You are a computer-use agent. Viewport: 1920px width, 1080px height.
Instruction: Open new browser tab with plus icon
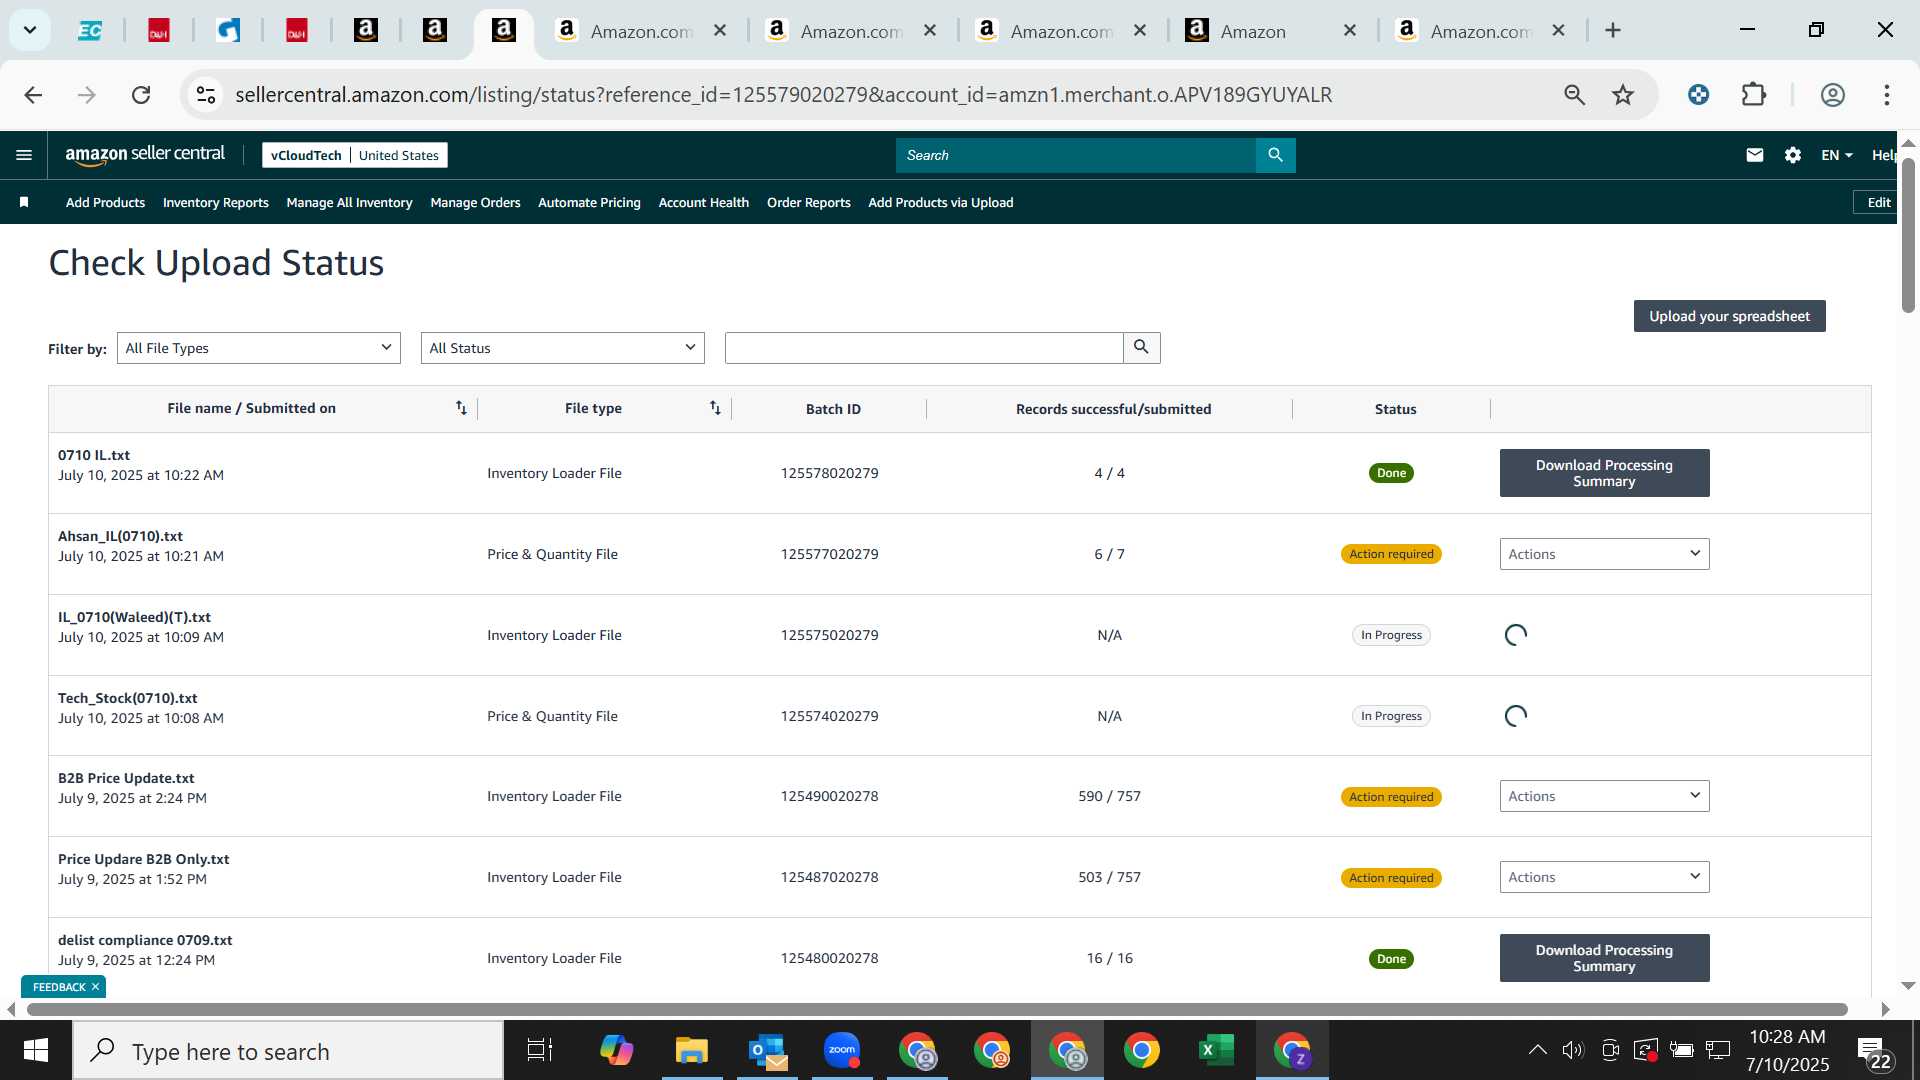pos(1612,31)
